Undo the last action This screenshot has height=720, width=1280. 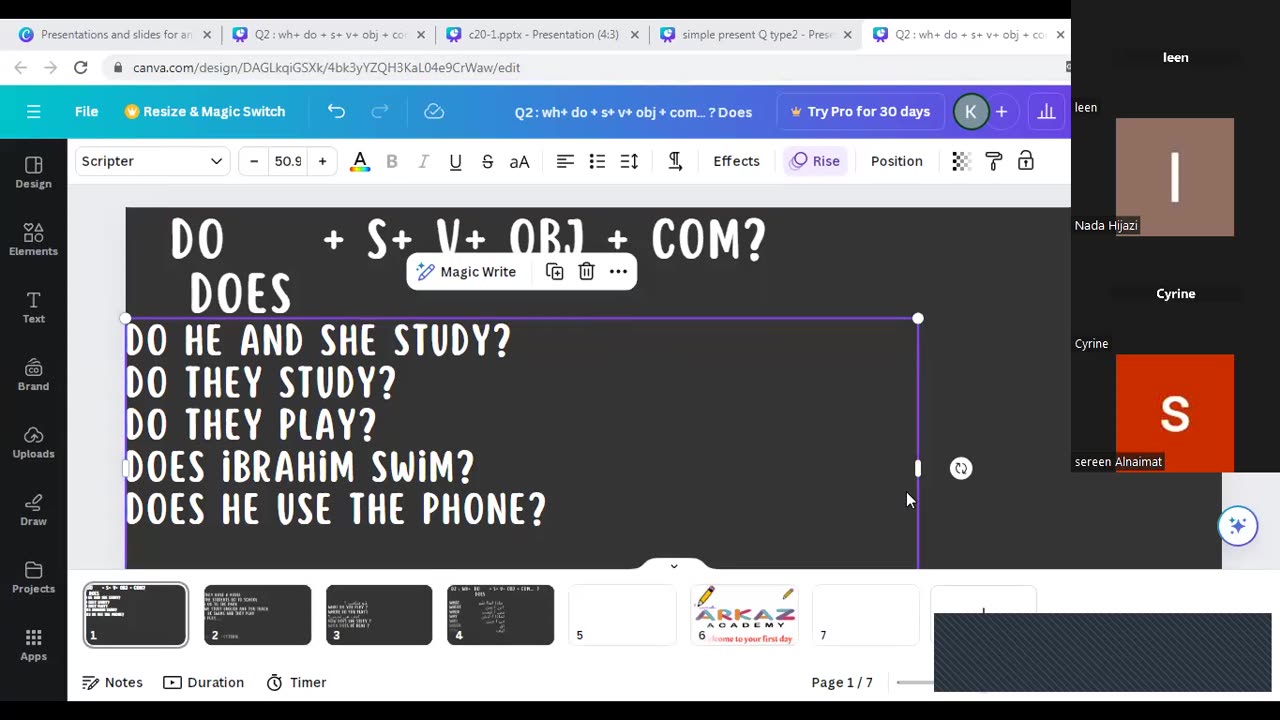336,112
